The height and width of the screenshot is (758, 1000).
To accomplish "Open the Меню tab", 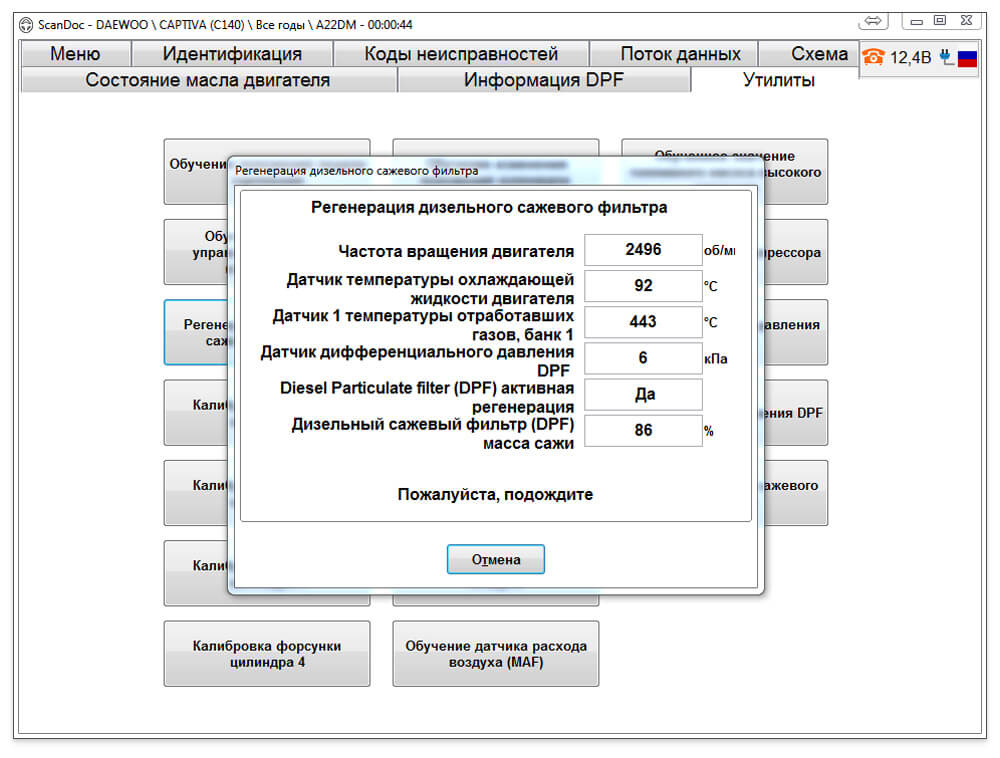I will [75, 54].
